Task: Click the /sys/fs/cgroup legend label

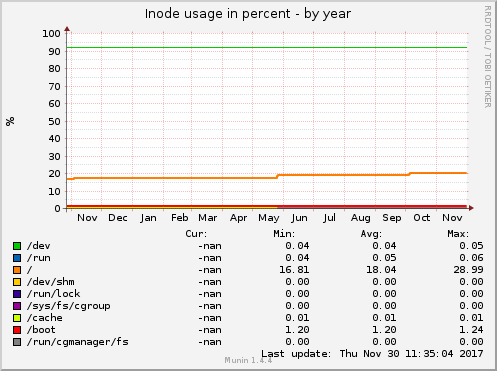Action: coord(69,306)
